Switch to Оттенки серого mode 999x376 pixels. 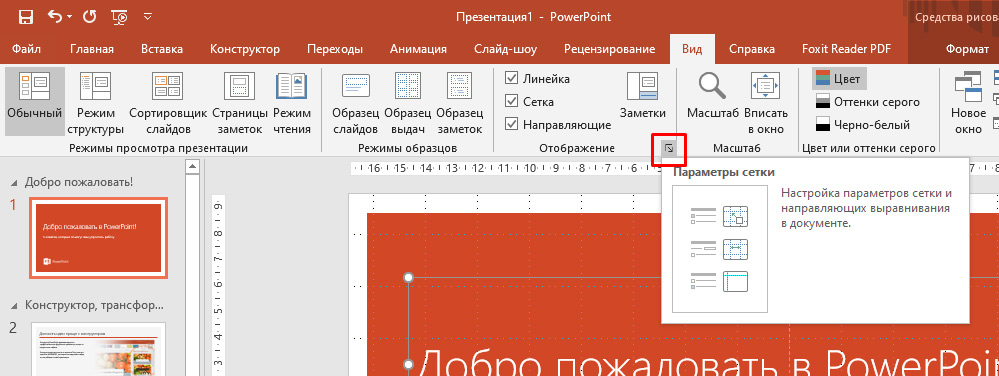[x=868, y=102]
